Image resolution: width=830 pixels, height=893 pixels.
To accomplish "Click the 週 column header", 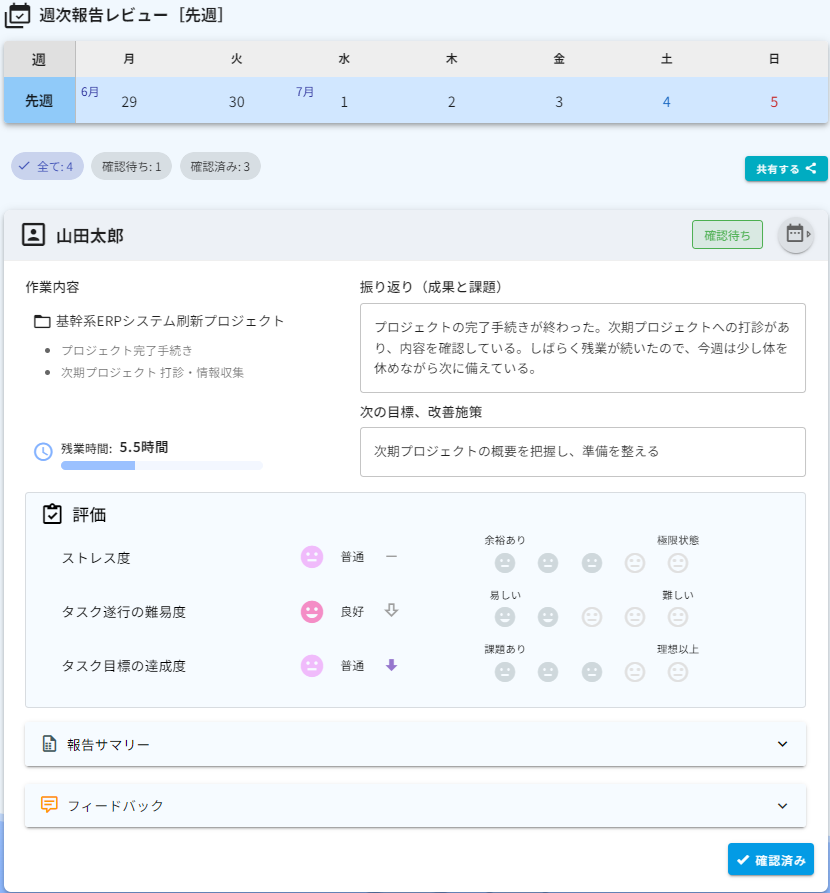I will coord(39,59).
